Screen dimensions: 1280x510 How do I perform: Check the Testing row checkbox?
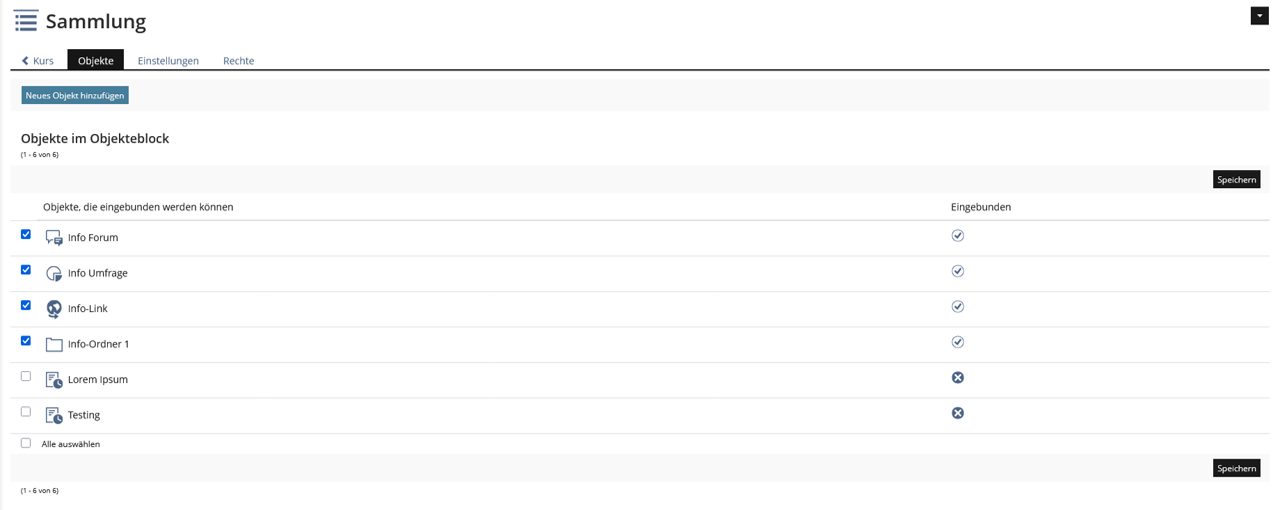click(x=26, y=411)
